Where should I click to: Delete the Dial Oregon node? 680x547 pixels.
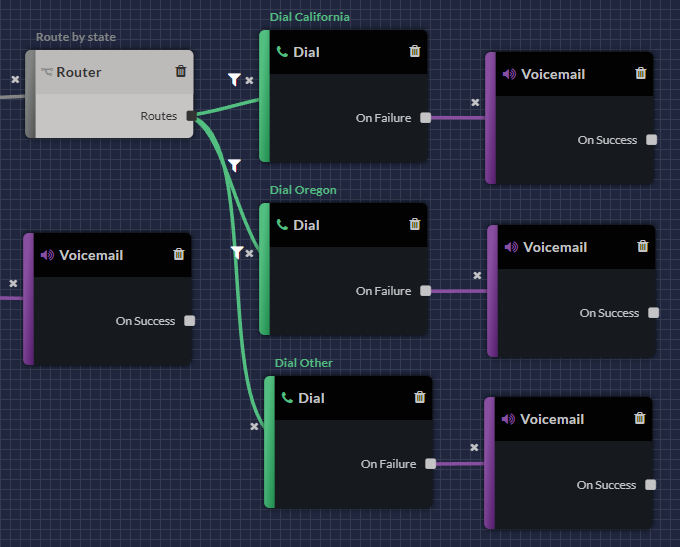415,224
